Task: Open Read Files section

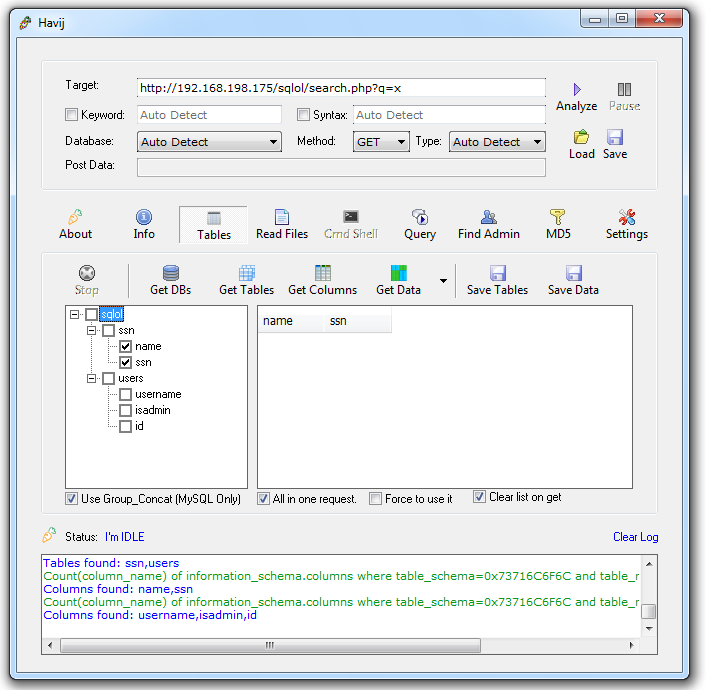Action: [282, 224]
